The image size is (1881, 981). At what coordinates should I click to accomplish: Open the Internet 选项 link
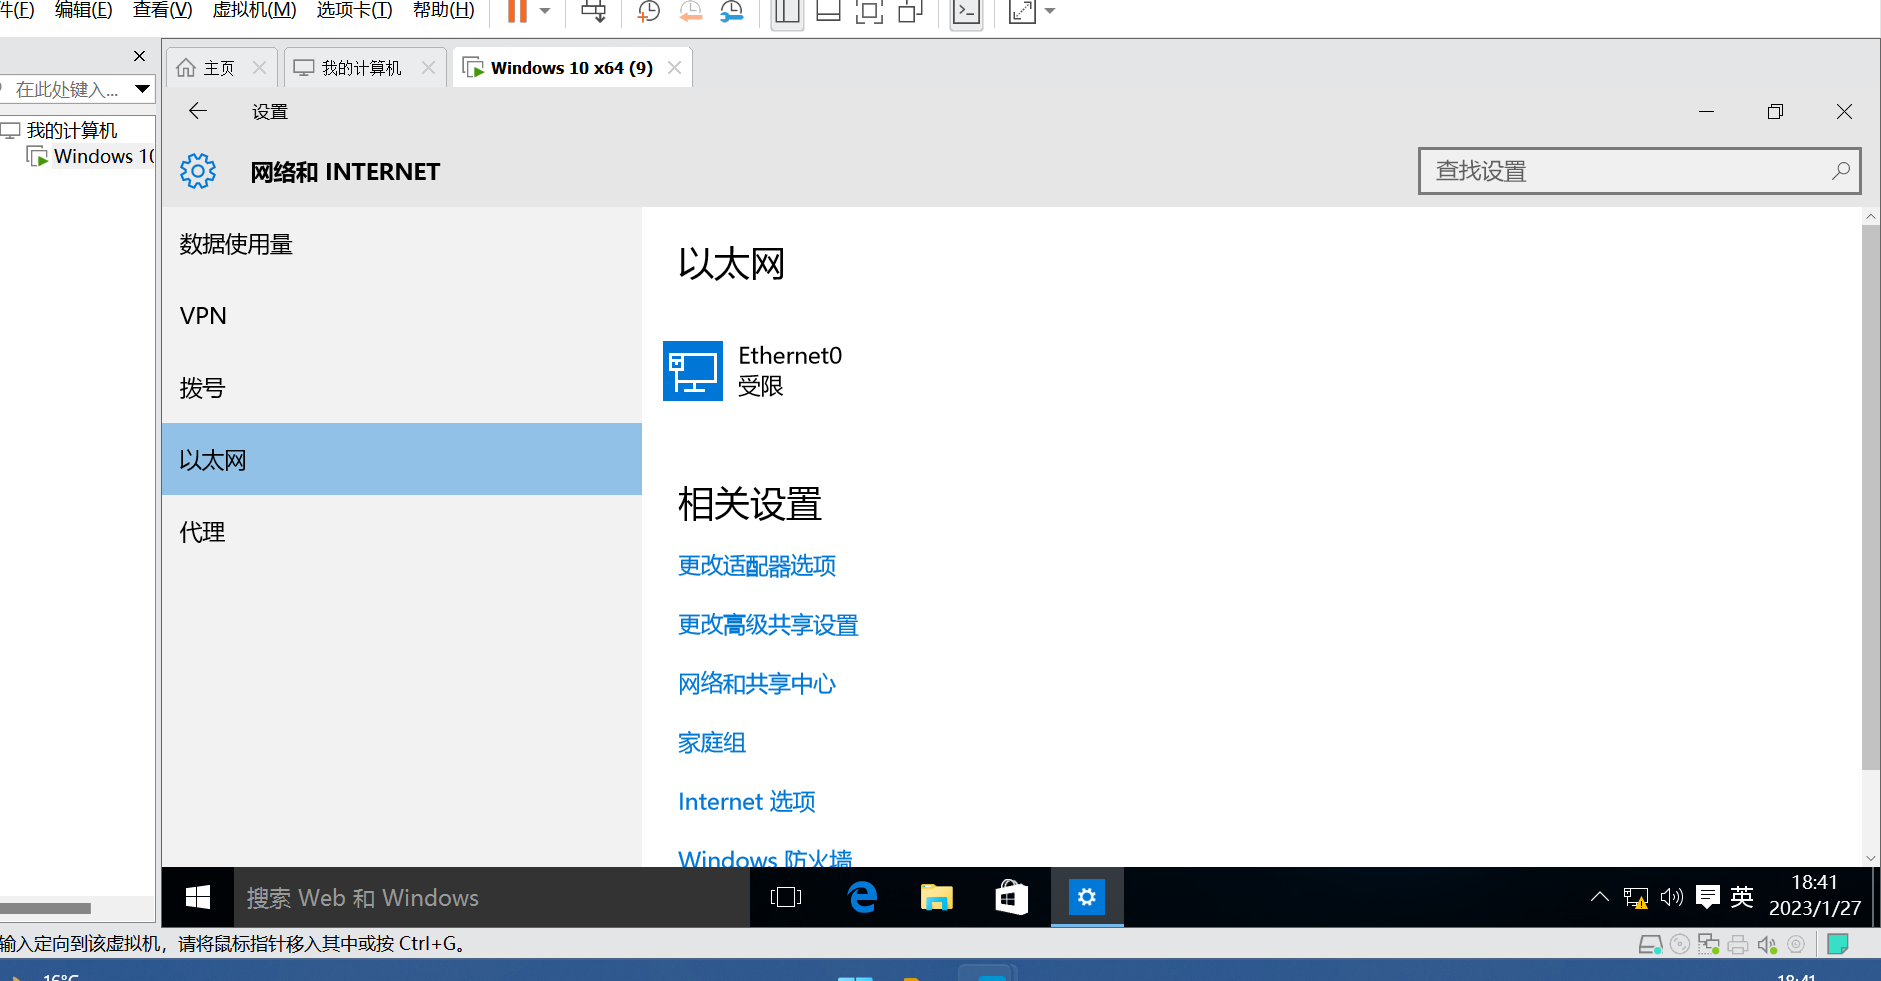747,802
